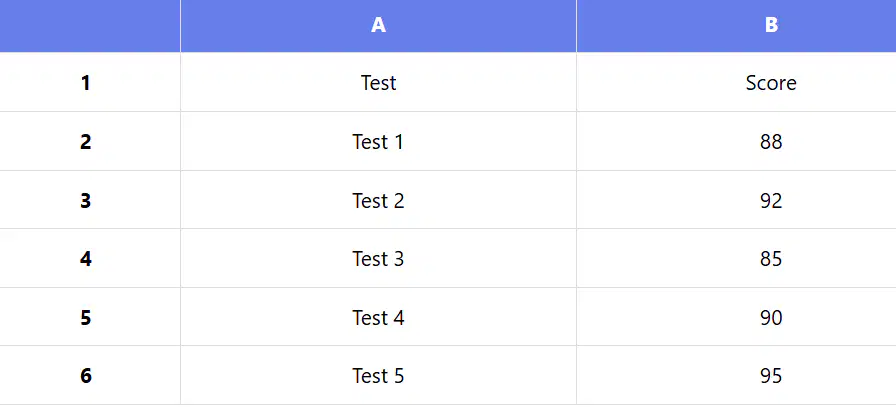
Task: Select column B header
Action: coord(737,26)
